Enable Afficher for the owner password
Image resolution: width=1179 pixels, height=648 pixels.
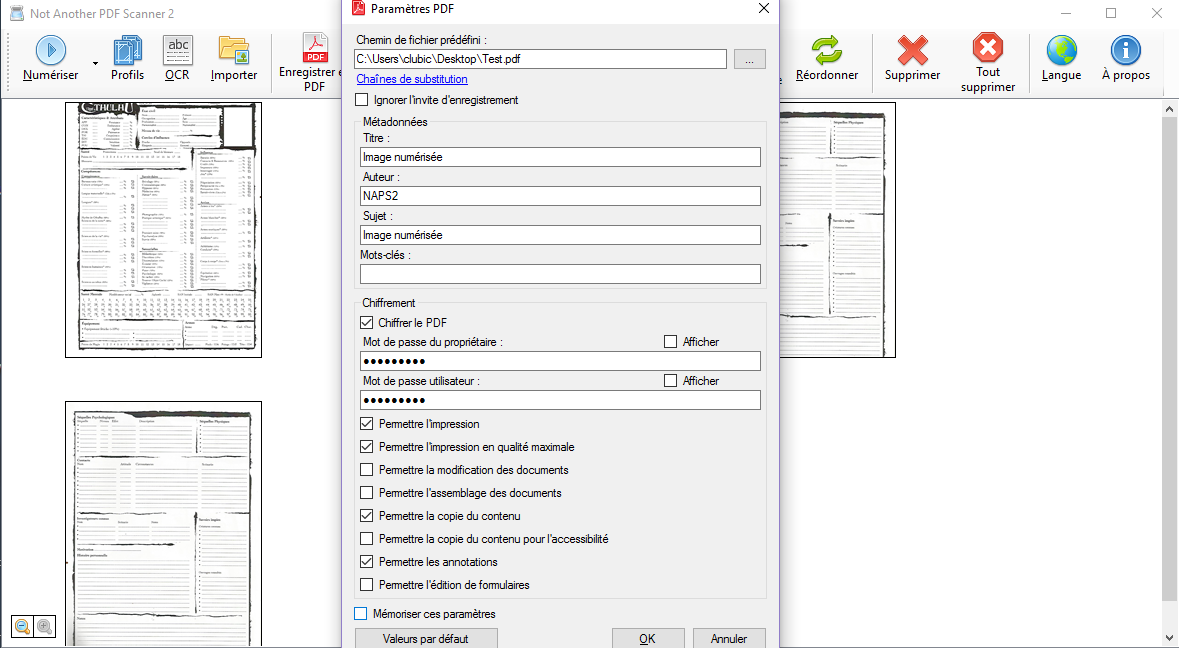[670, 341]
